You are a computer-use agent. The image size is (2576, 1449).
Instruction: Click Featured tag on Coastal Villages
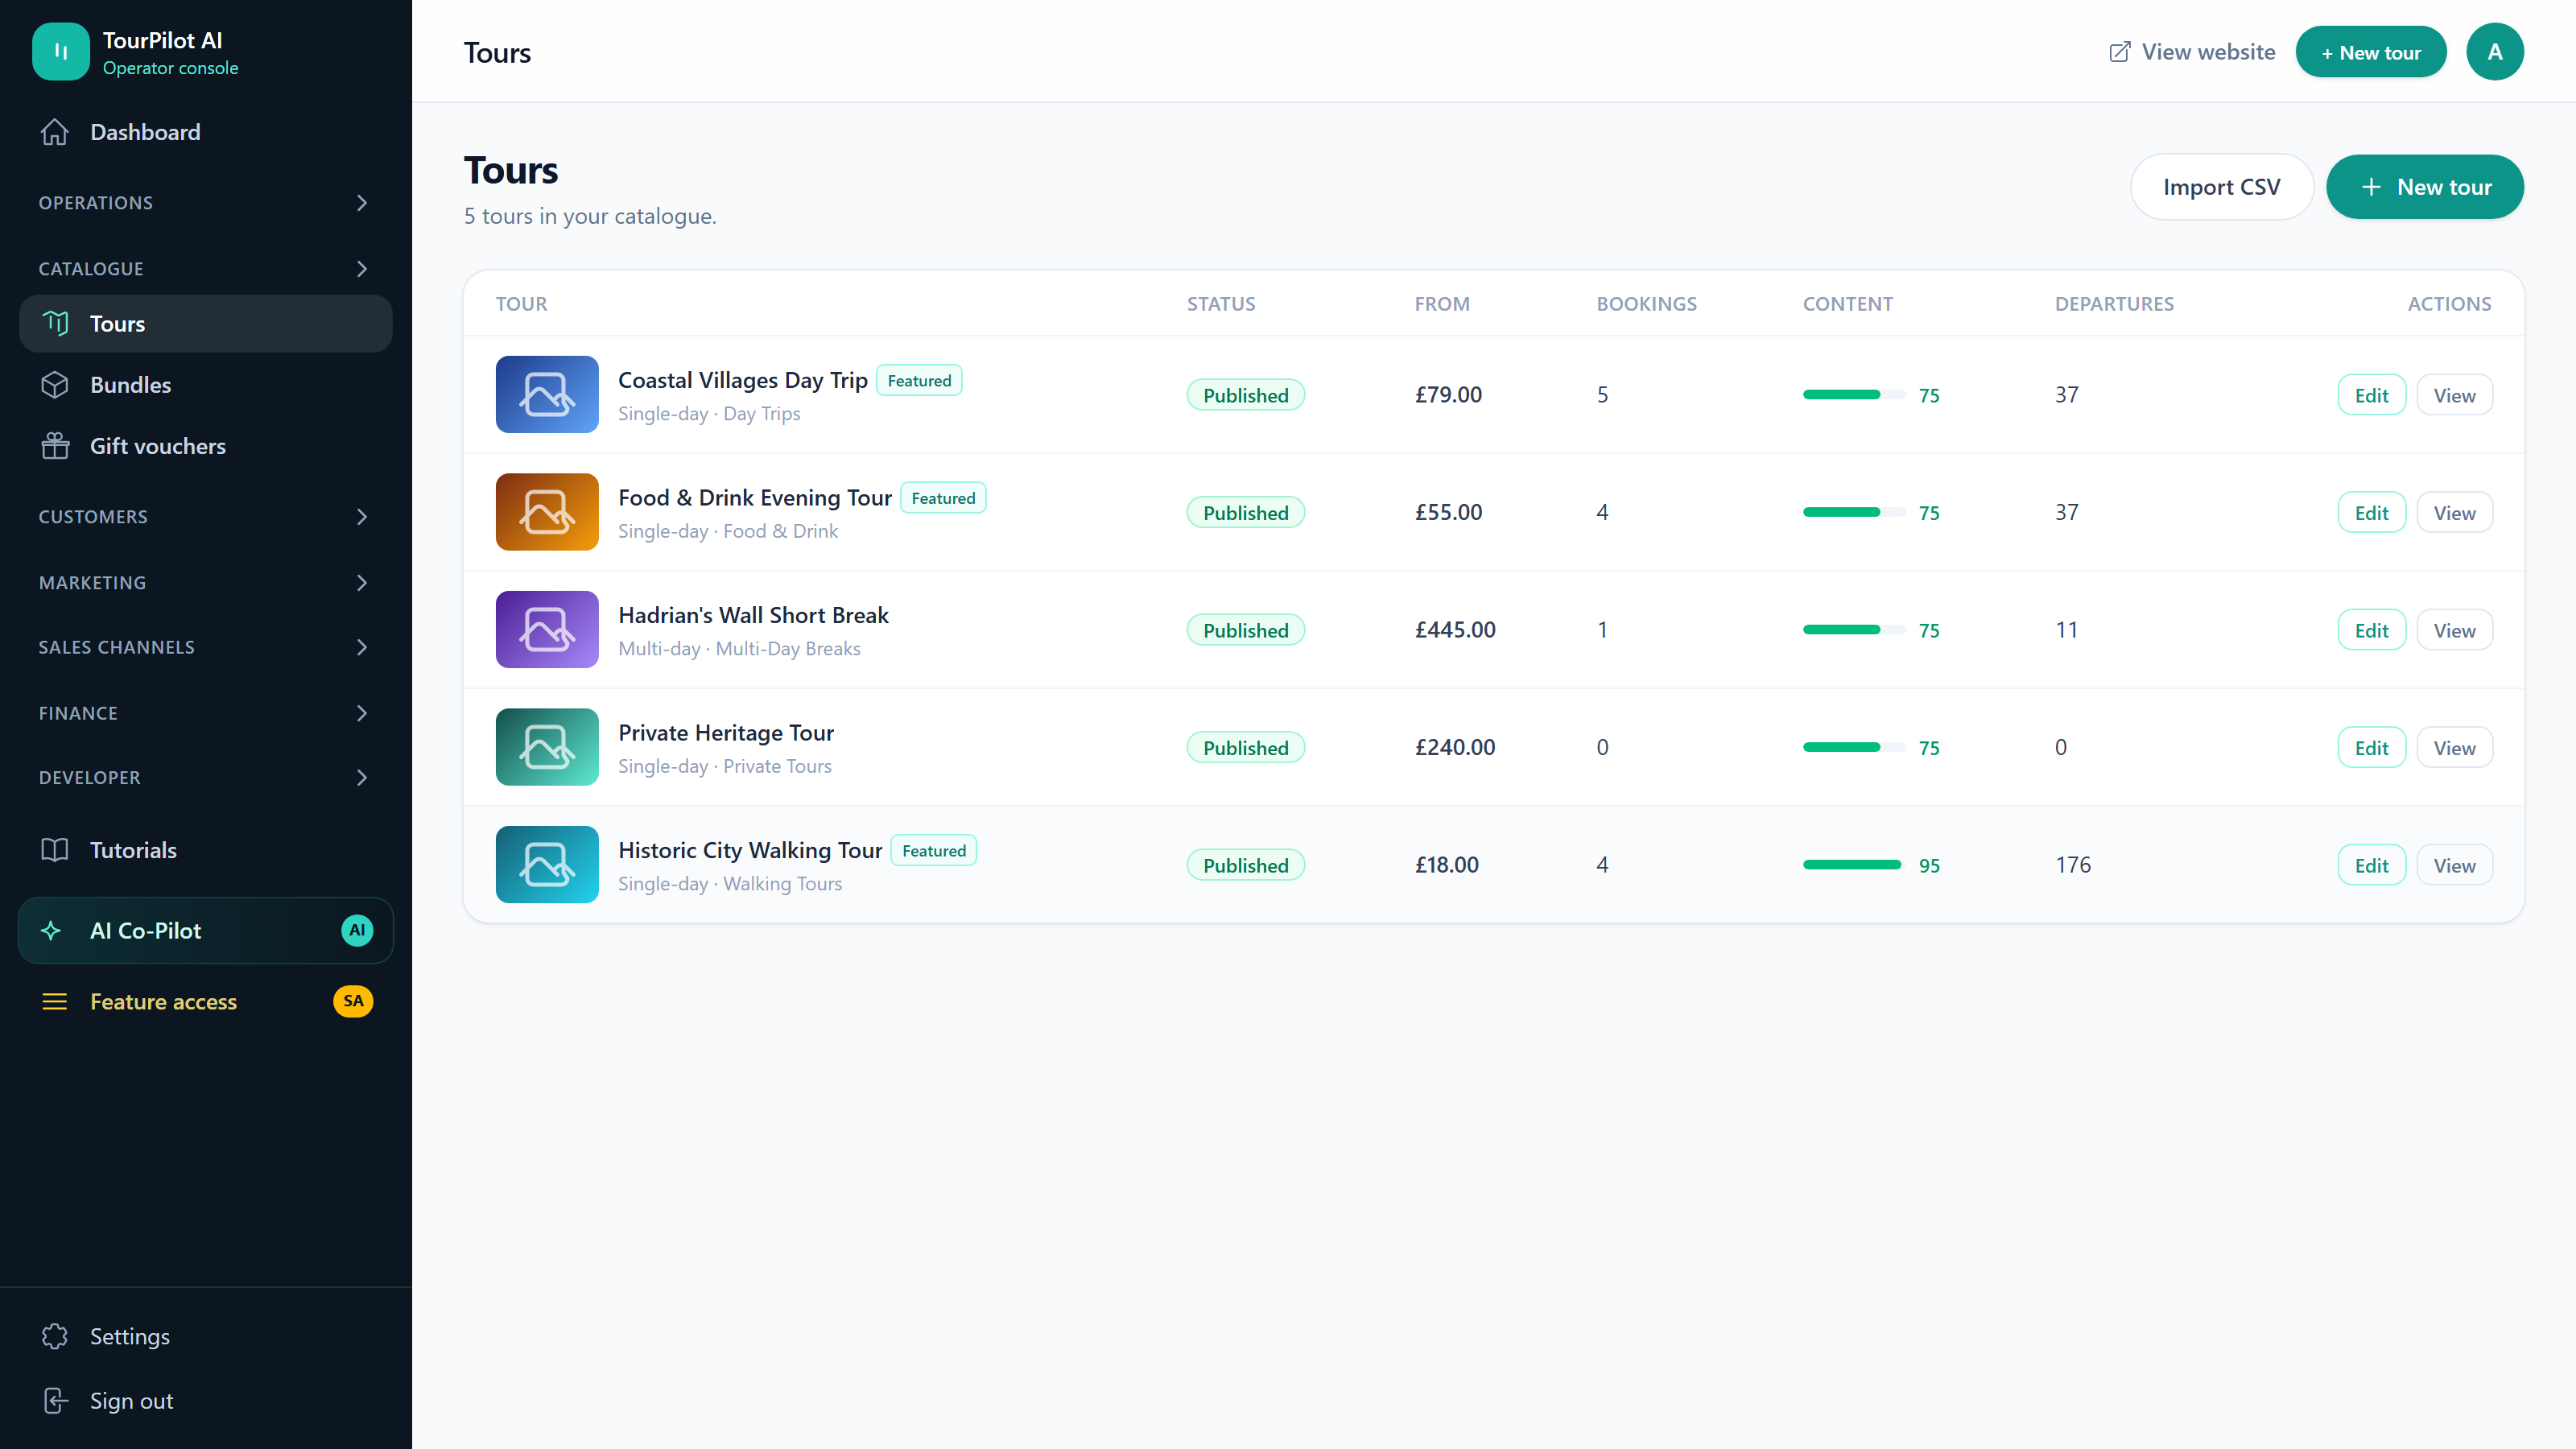[919, 381]
